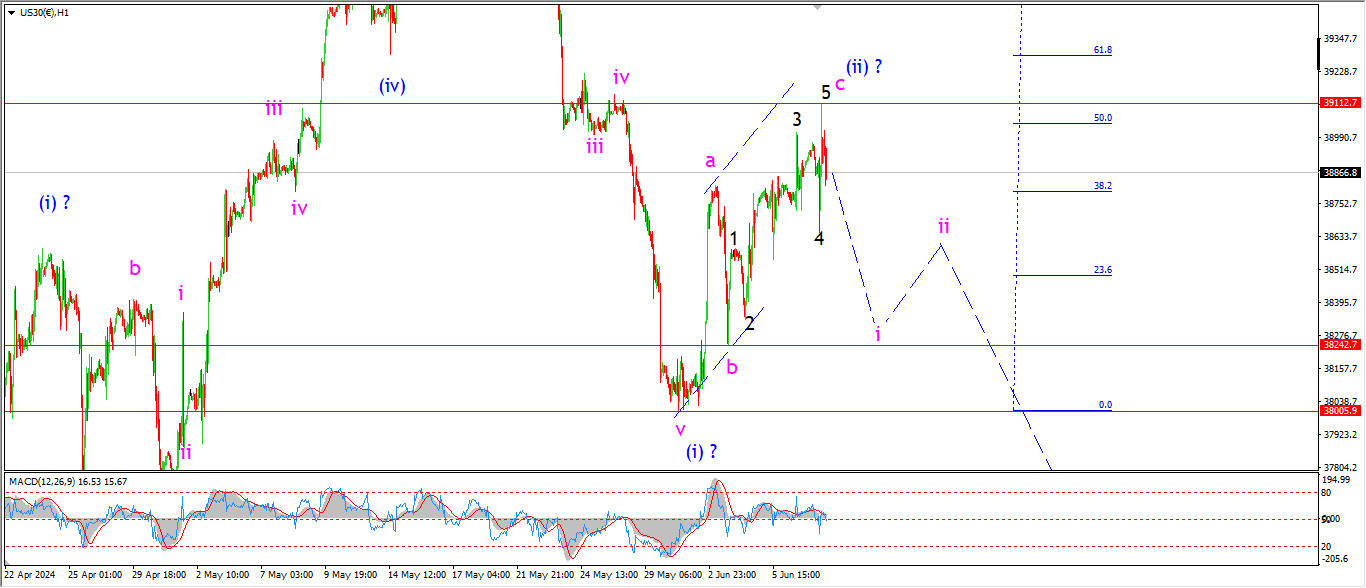This screenshot has height=588, width=1366.
Task: Select the 37804.2 price scale value
Action: (x=1340, y=468)
